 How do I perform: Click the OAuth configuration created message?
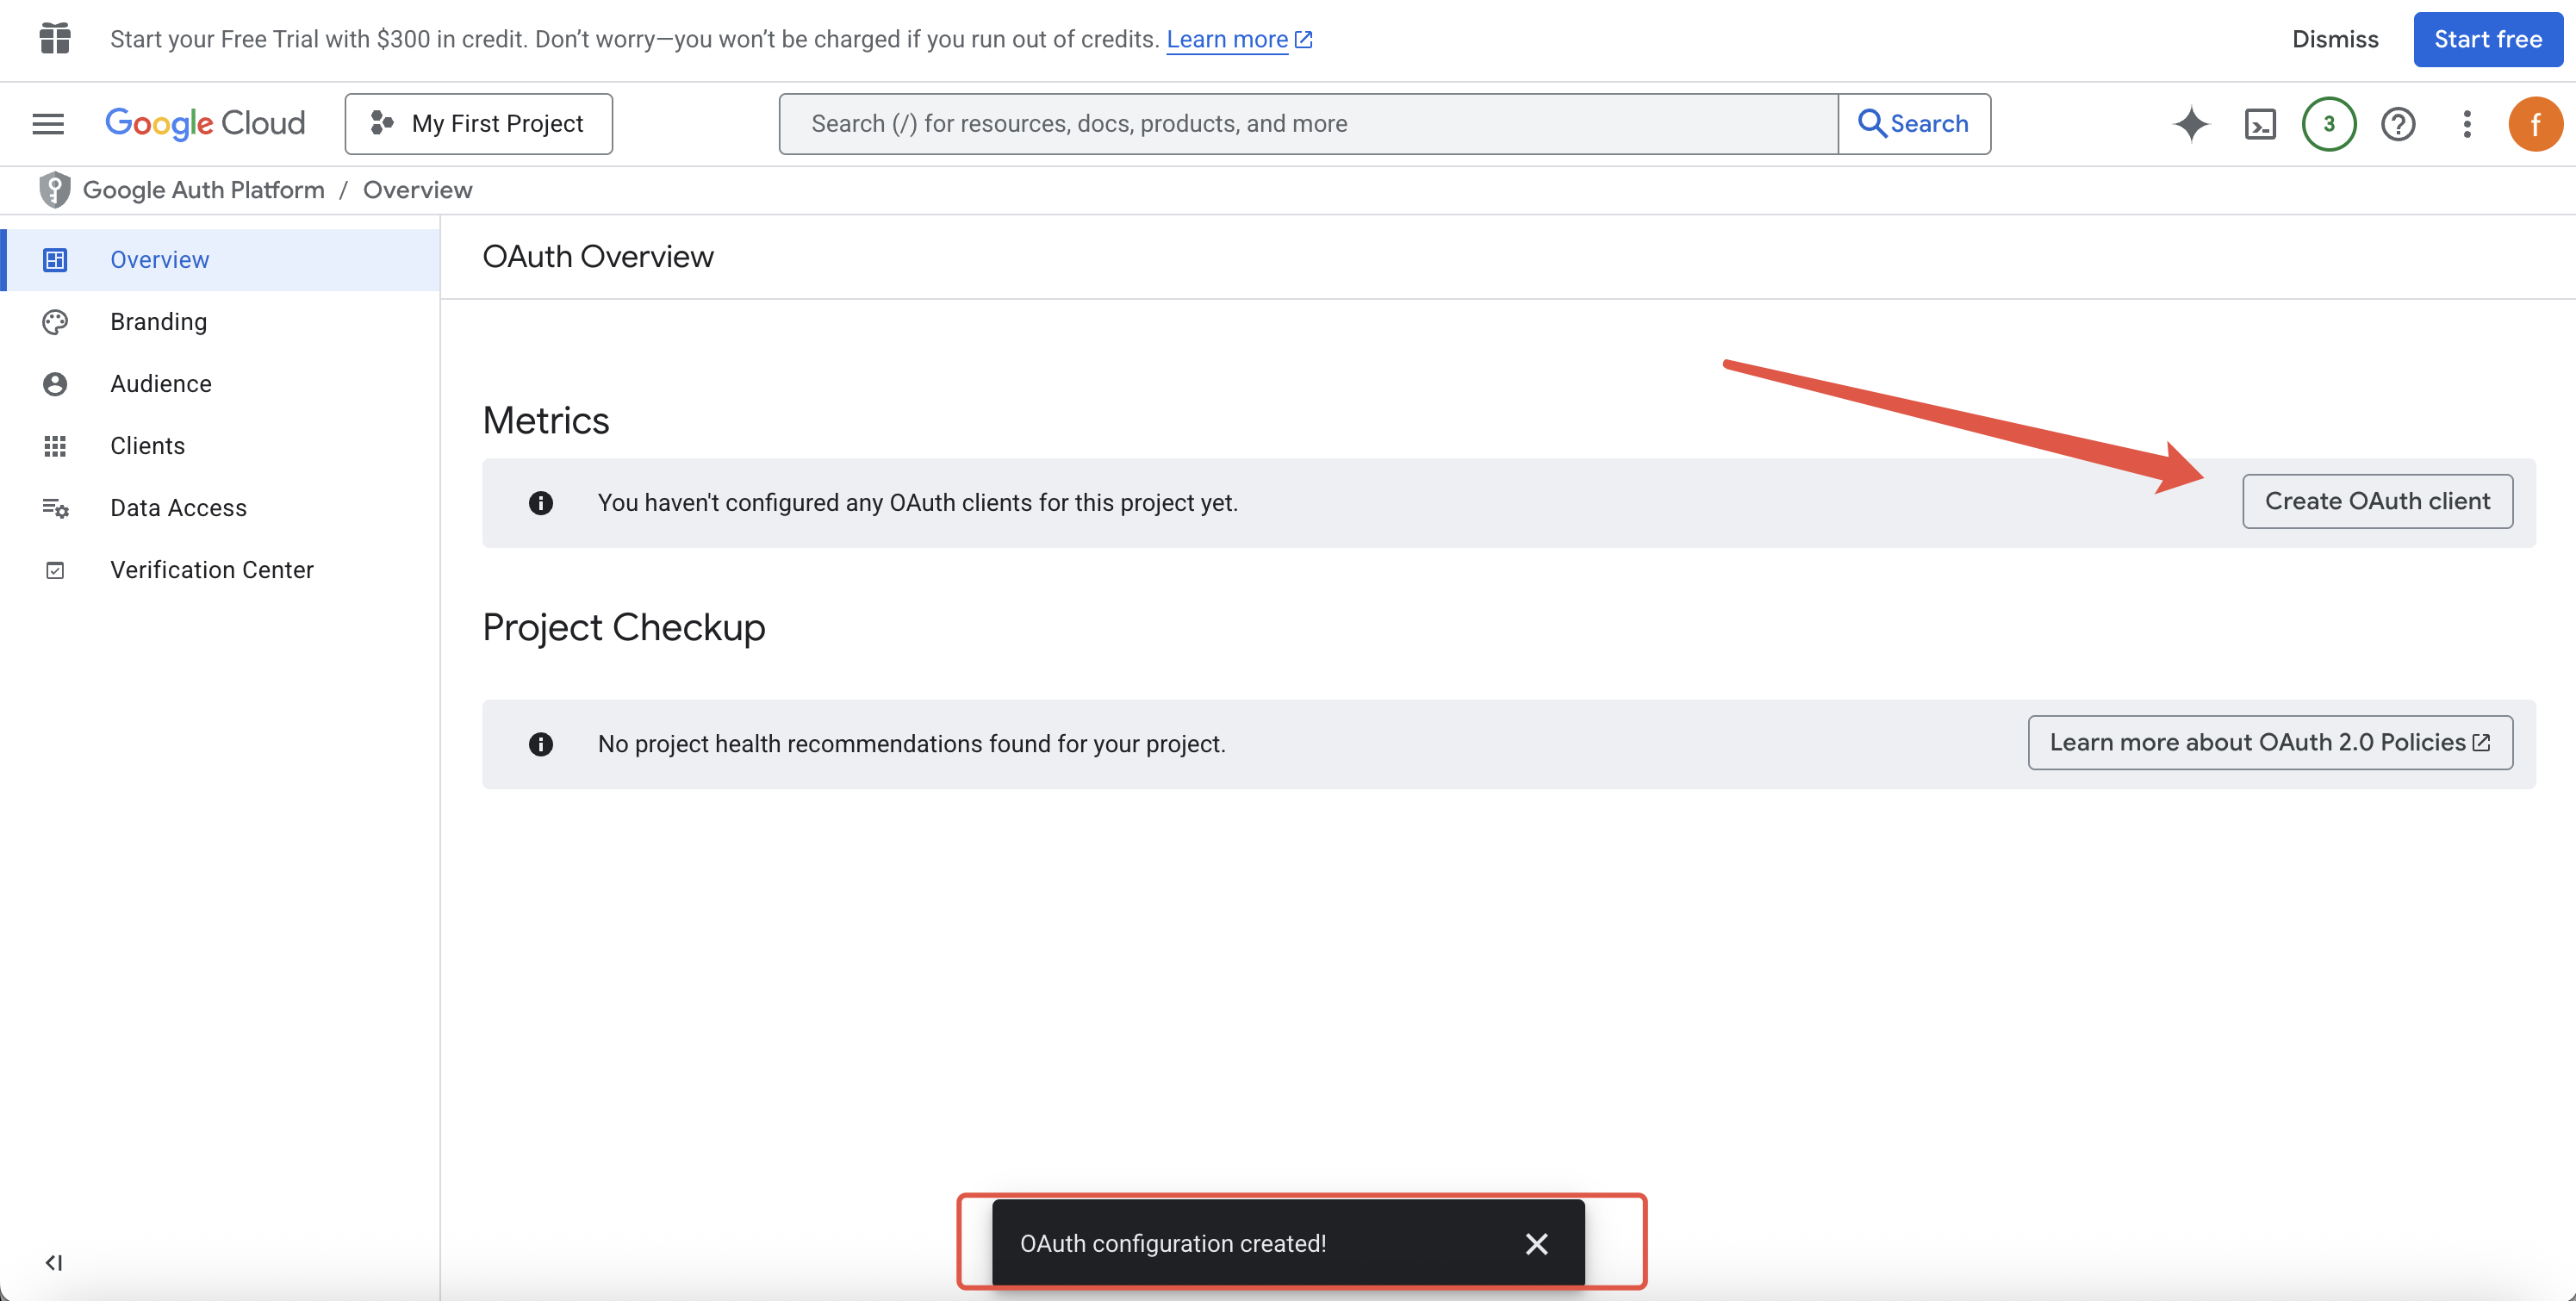coord(1173,1243)
